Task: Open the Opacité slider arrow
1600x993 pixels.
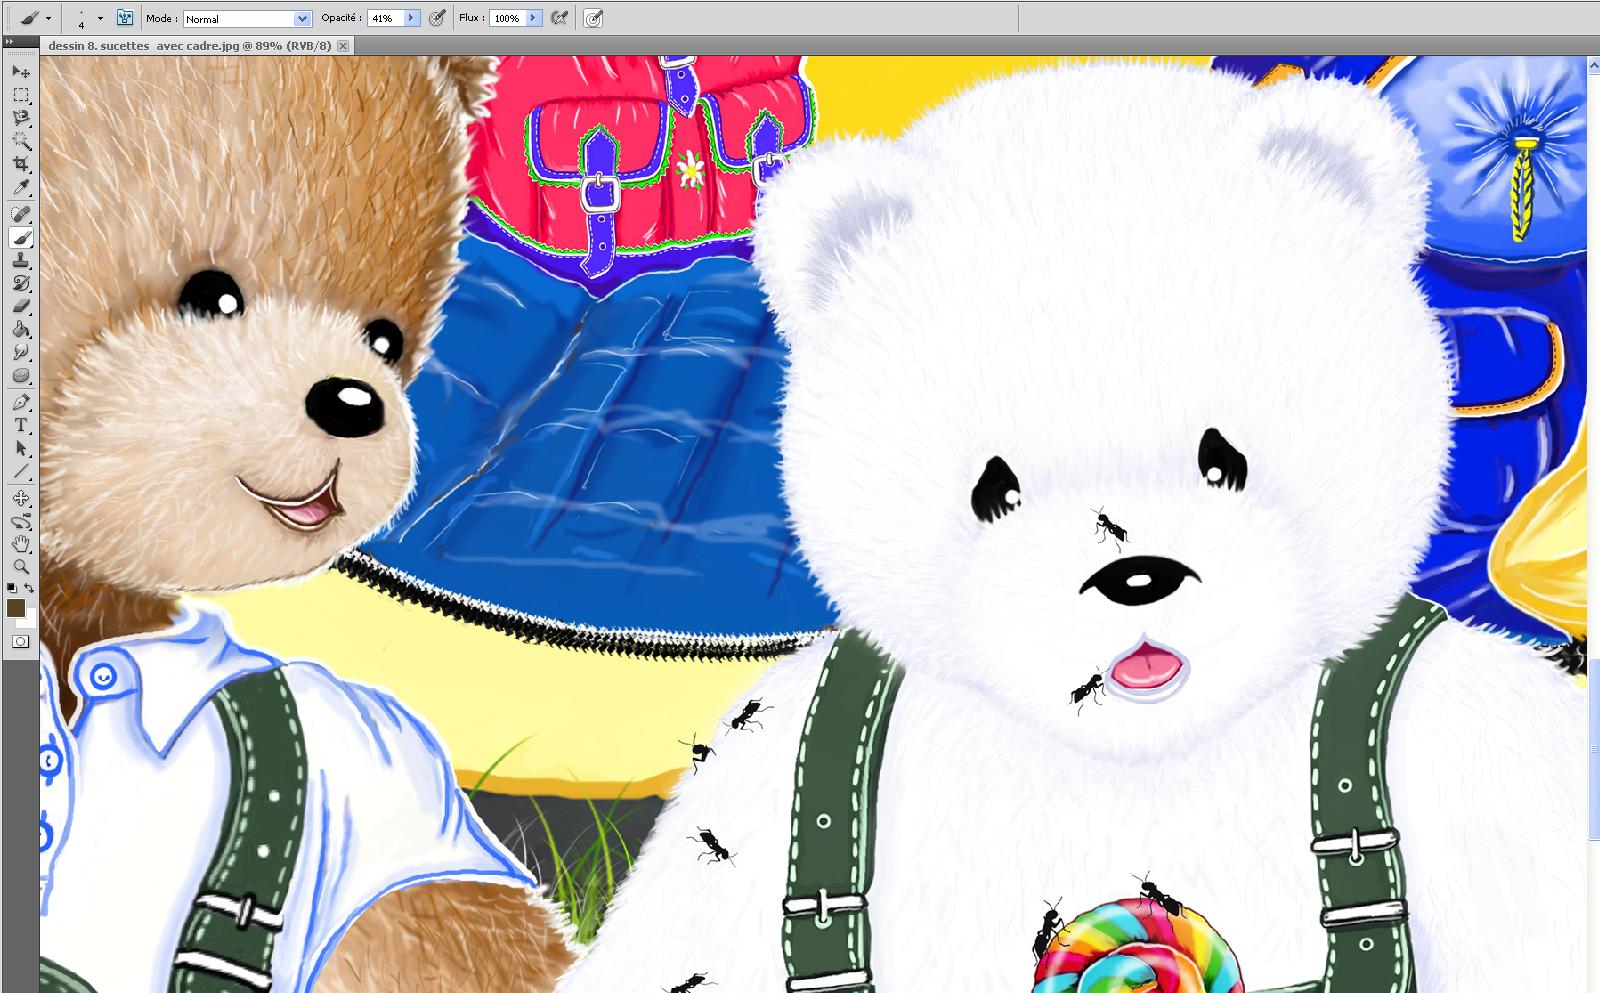Action: click(x=411, y=18)
